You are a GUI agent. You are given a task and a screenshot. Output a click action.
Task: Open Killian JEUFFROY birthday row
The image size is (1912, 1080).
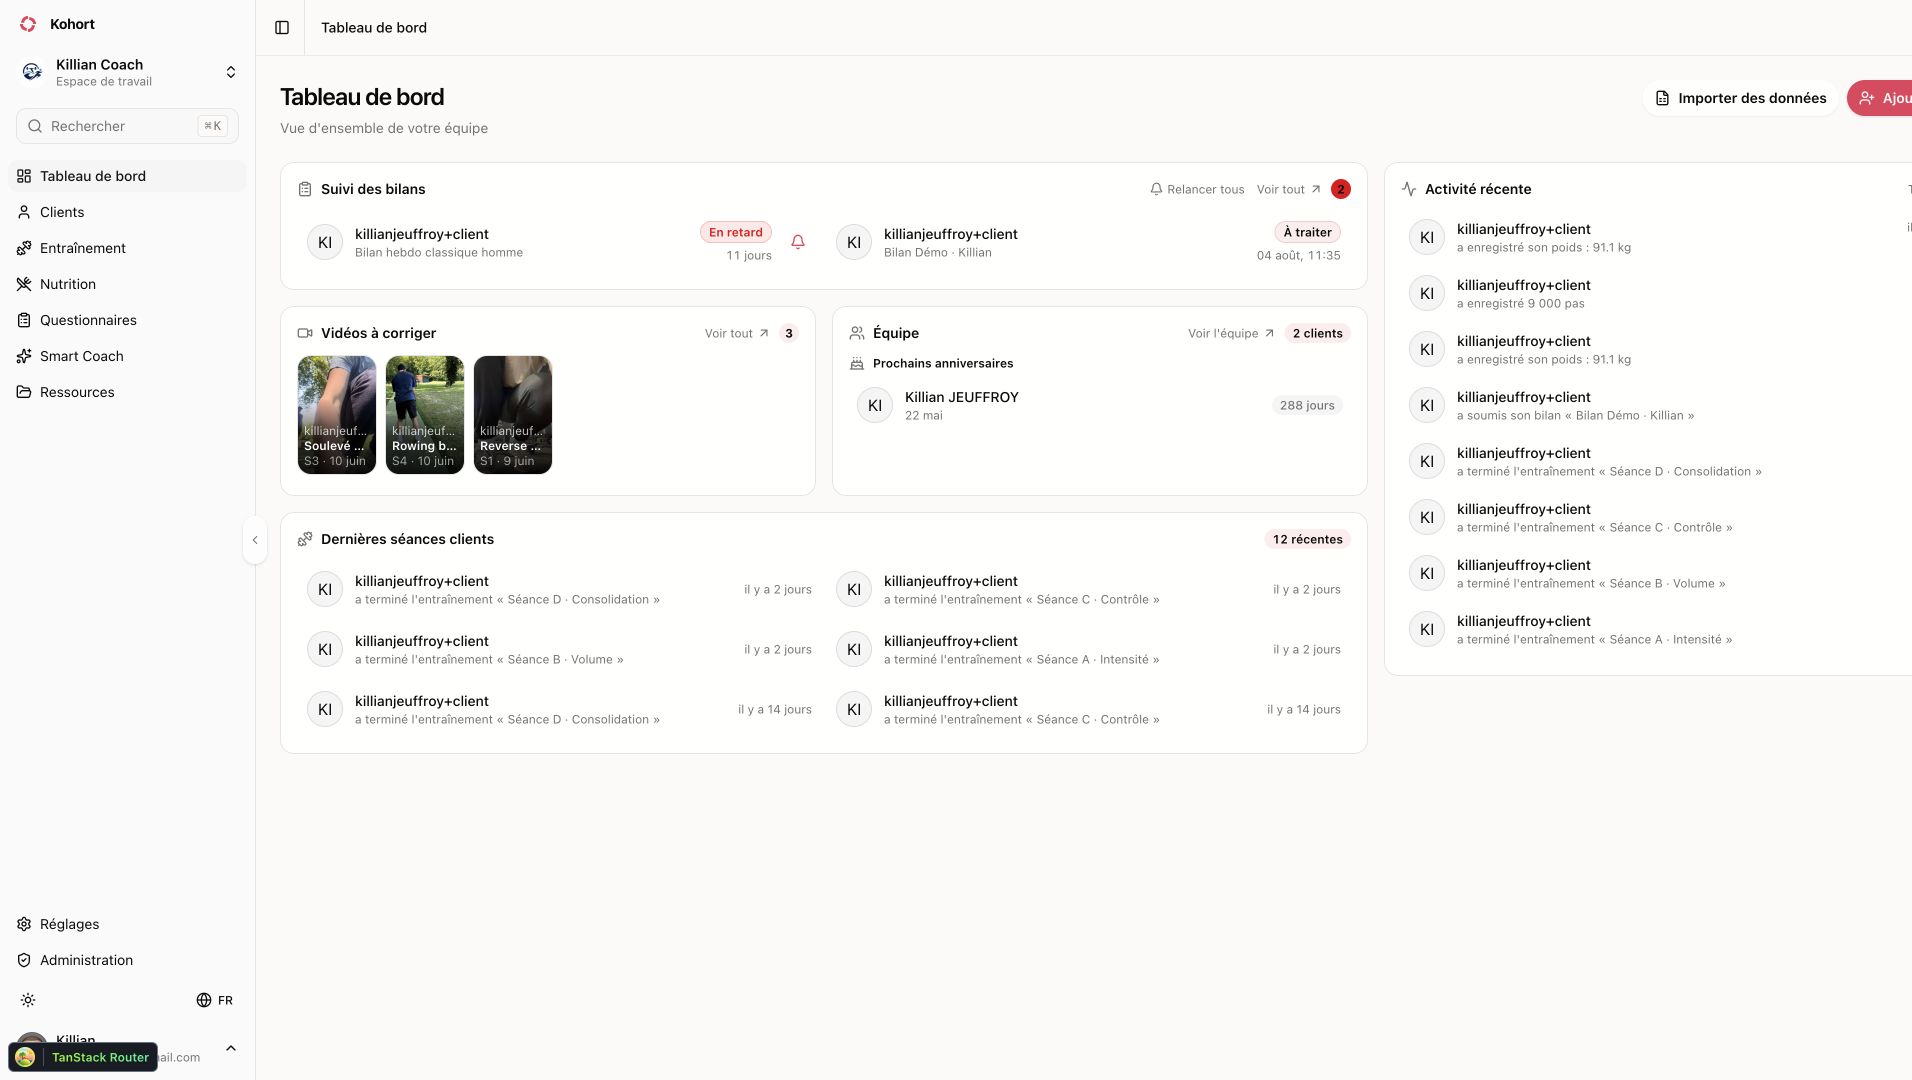pos(1099,405)
